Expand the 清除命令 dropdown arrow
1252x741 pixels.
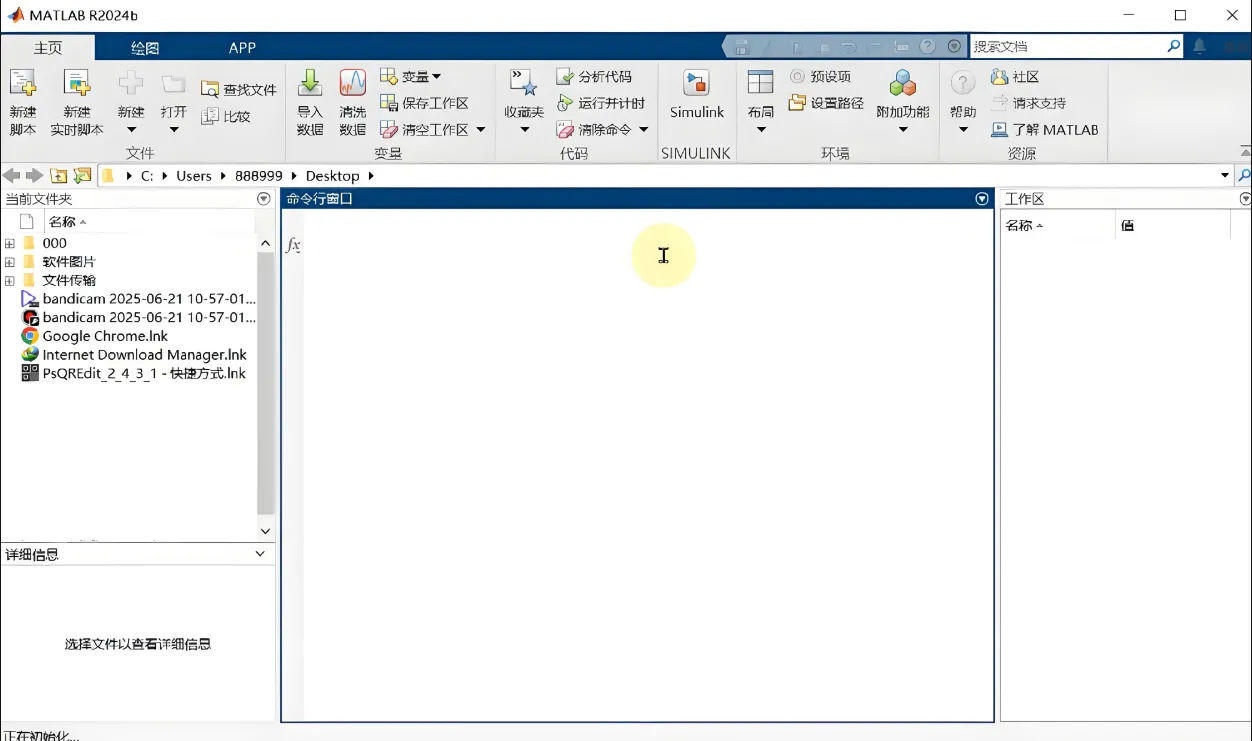click(x=643, y=129)
